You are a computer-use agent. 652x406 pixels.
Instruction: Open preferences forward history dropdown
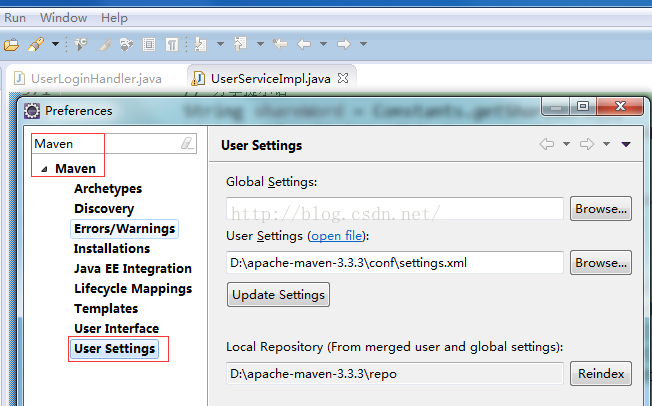point(606,144)
